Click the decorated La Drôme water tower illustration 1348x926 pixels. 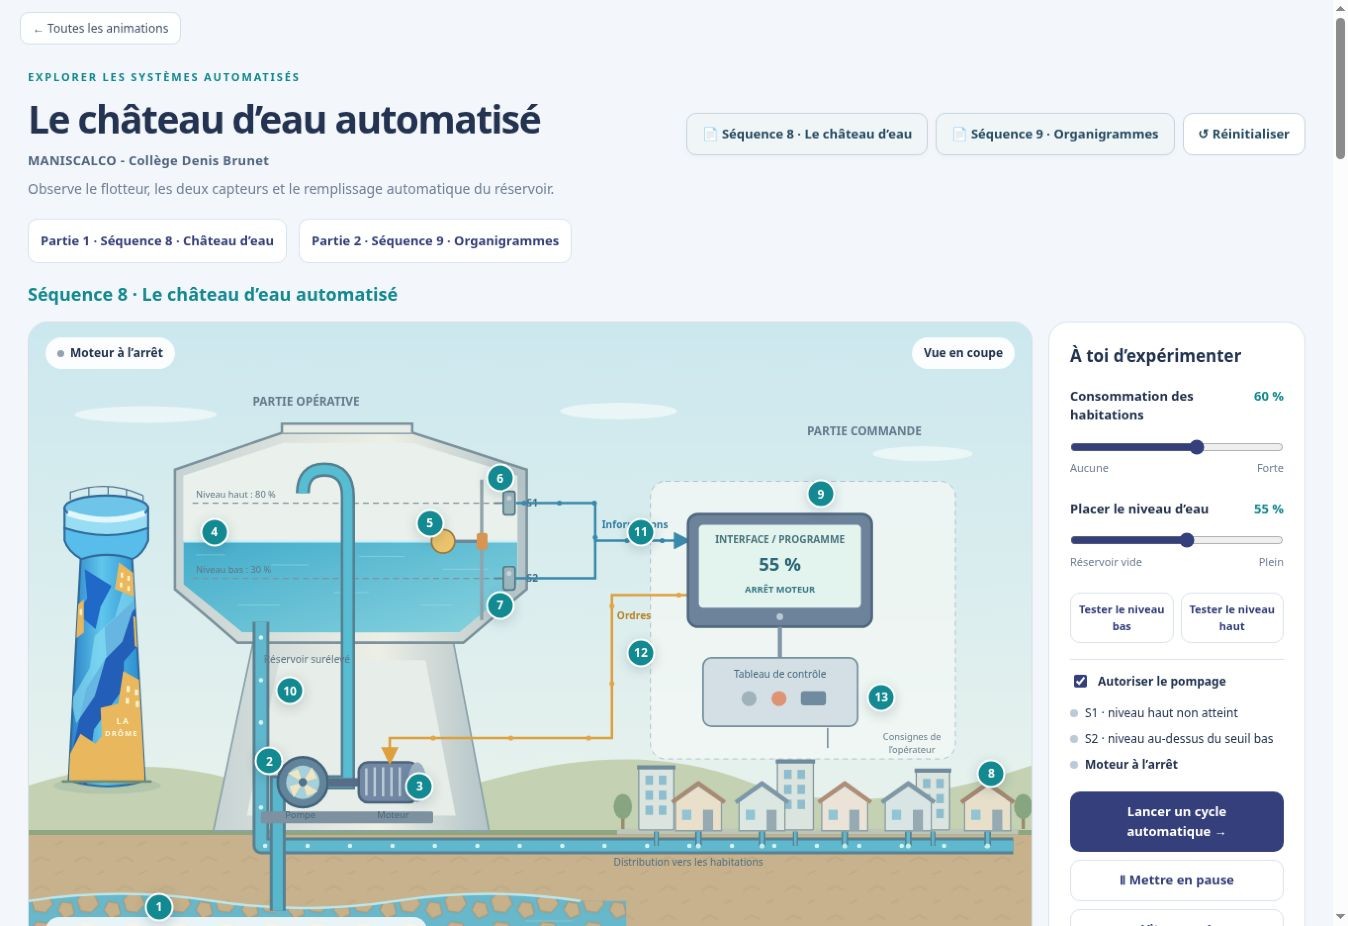(x=105, y=638)
